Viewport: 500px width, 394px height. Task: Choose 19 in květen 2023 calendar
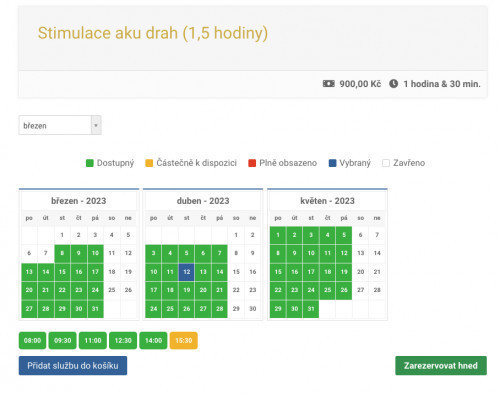point(344,272)
